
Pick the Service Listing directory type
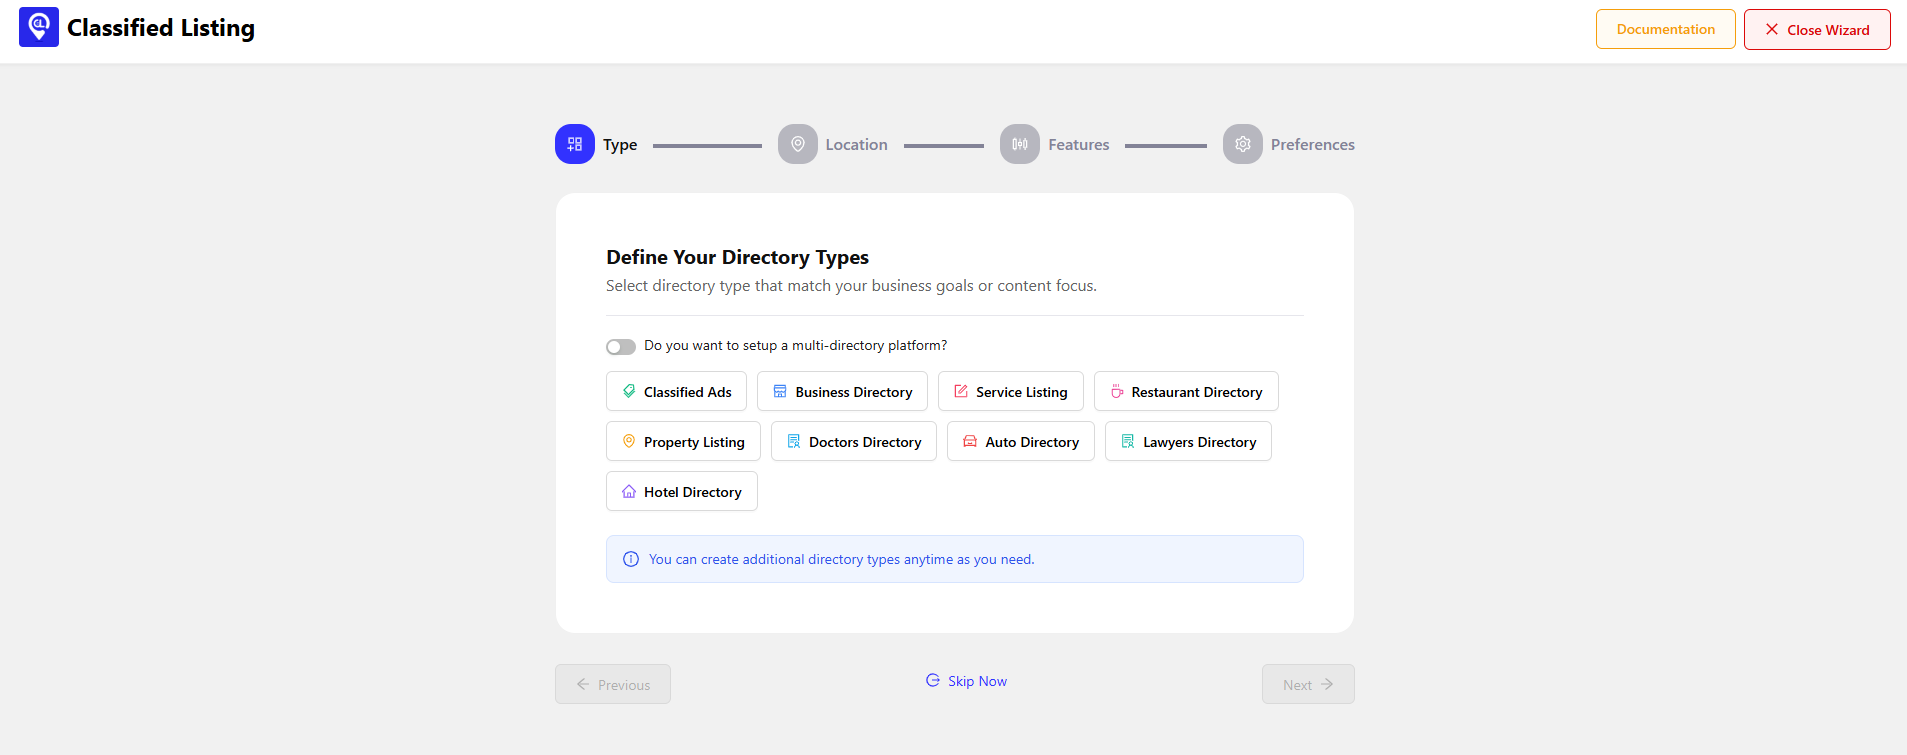[1011, 391]
